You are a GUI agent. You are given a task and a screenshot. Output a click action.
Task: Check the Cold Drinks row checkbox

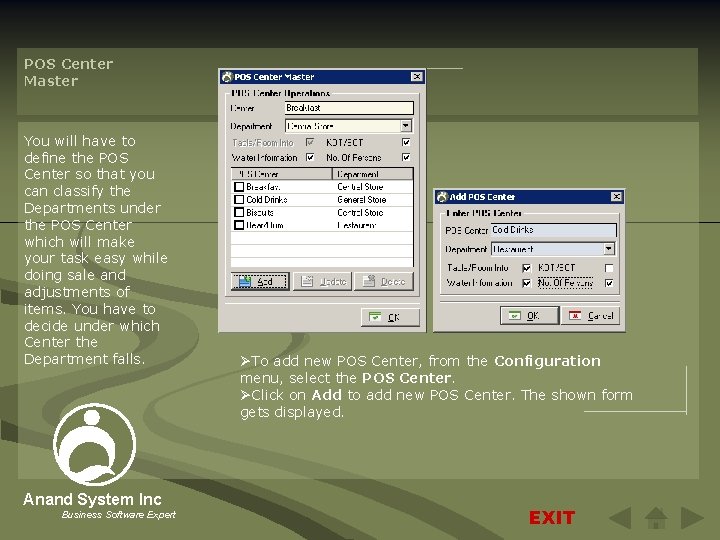239,200
